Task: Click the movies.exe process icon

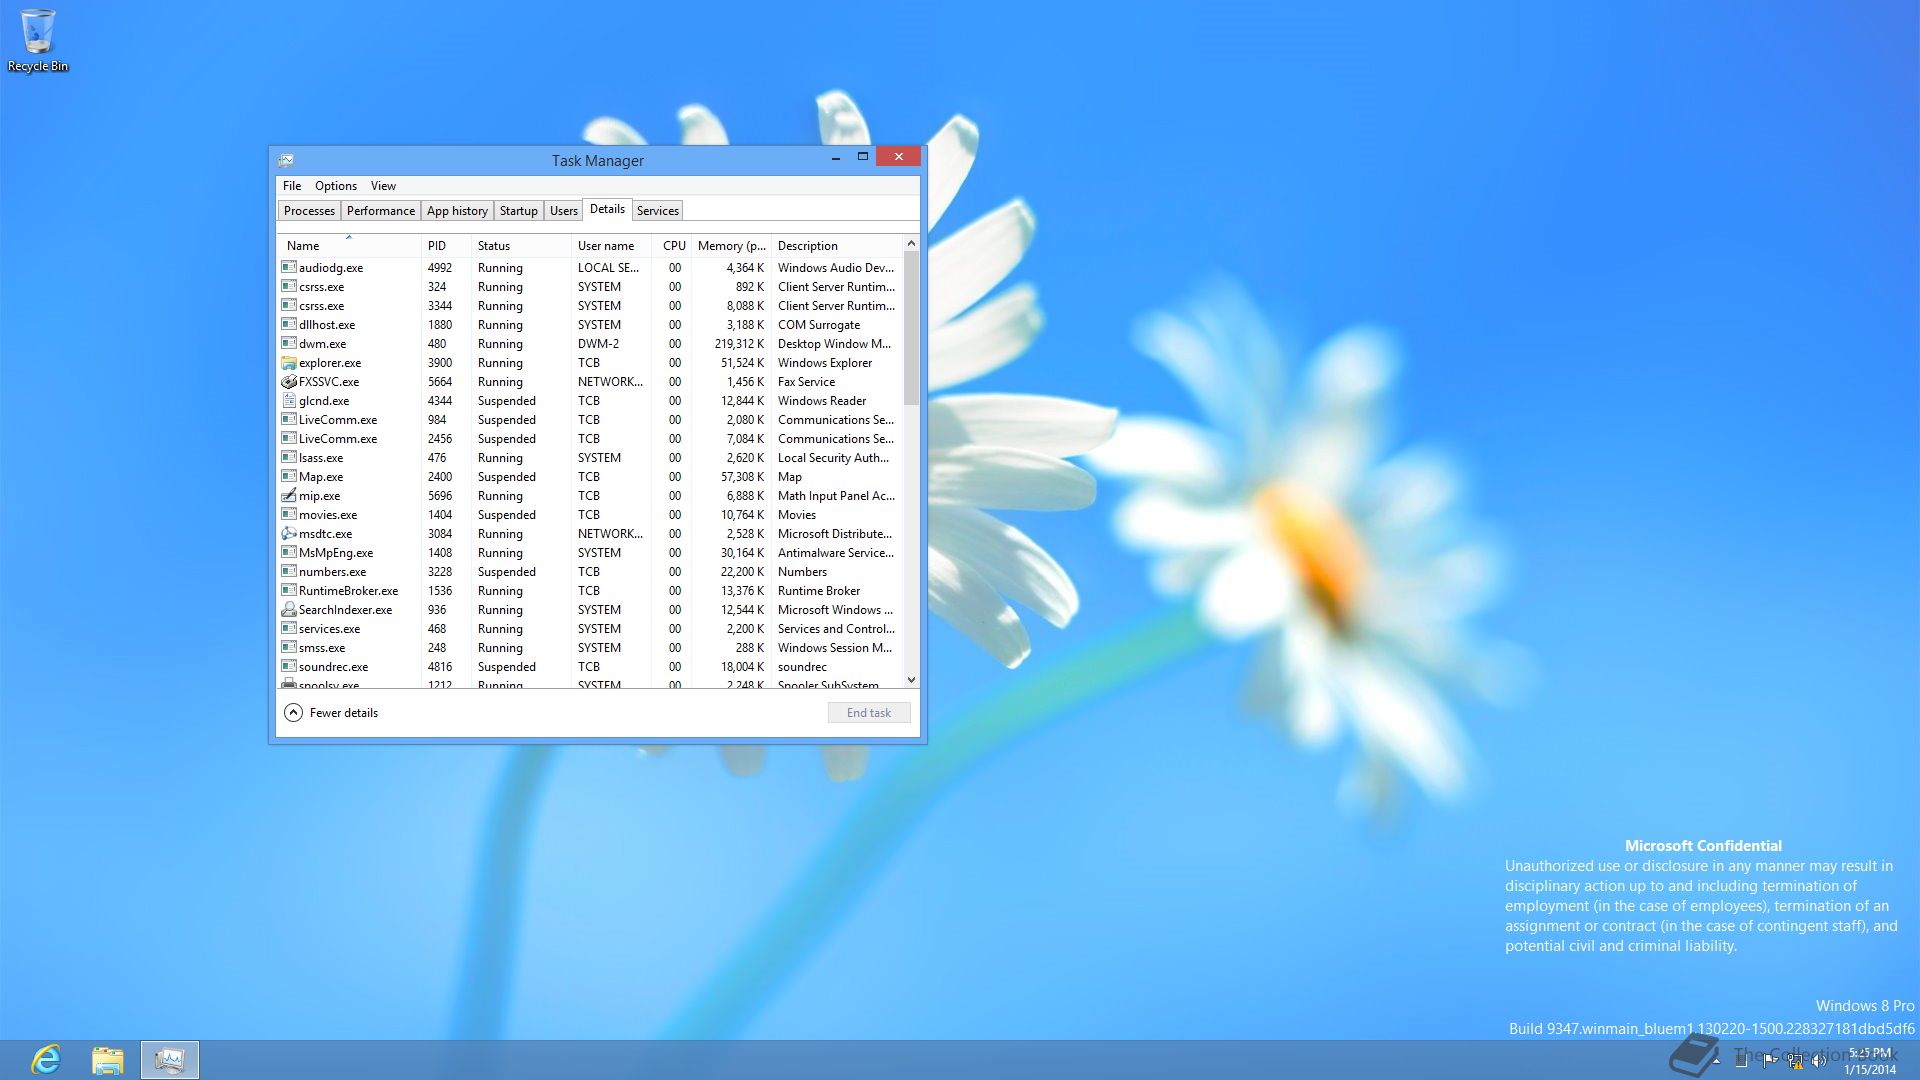Action: point(288,514)
